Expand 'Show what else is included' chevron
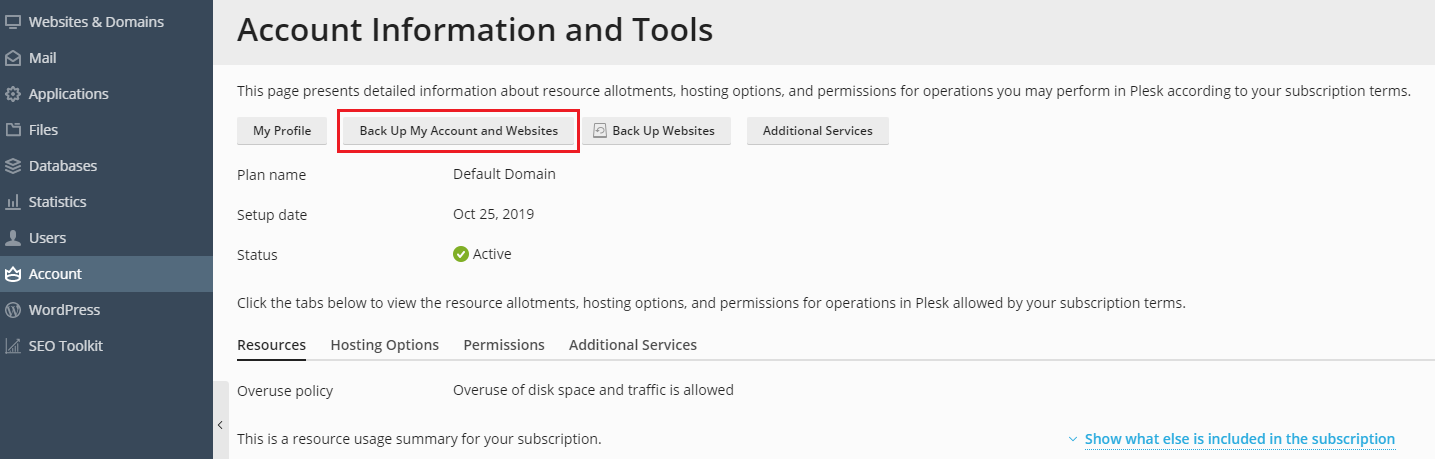Viewport: 1435px width, 459px height. (x=1073, y=439)
